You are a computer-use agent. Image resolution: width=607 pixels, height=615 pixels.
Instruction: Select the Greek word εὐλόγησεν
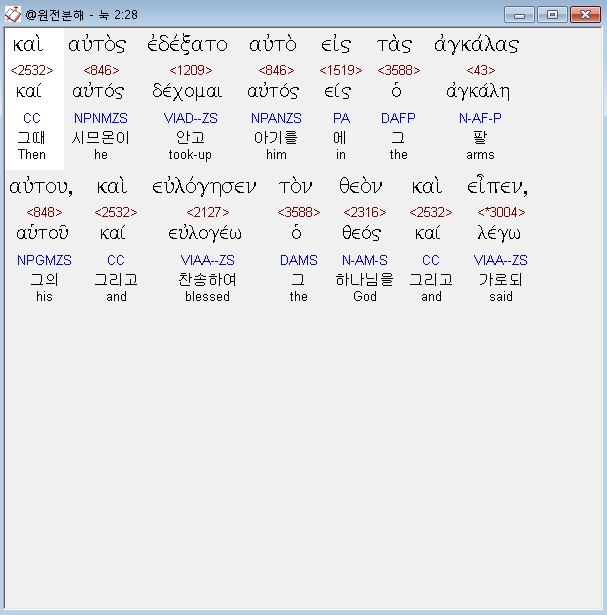coord(204,186)
